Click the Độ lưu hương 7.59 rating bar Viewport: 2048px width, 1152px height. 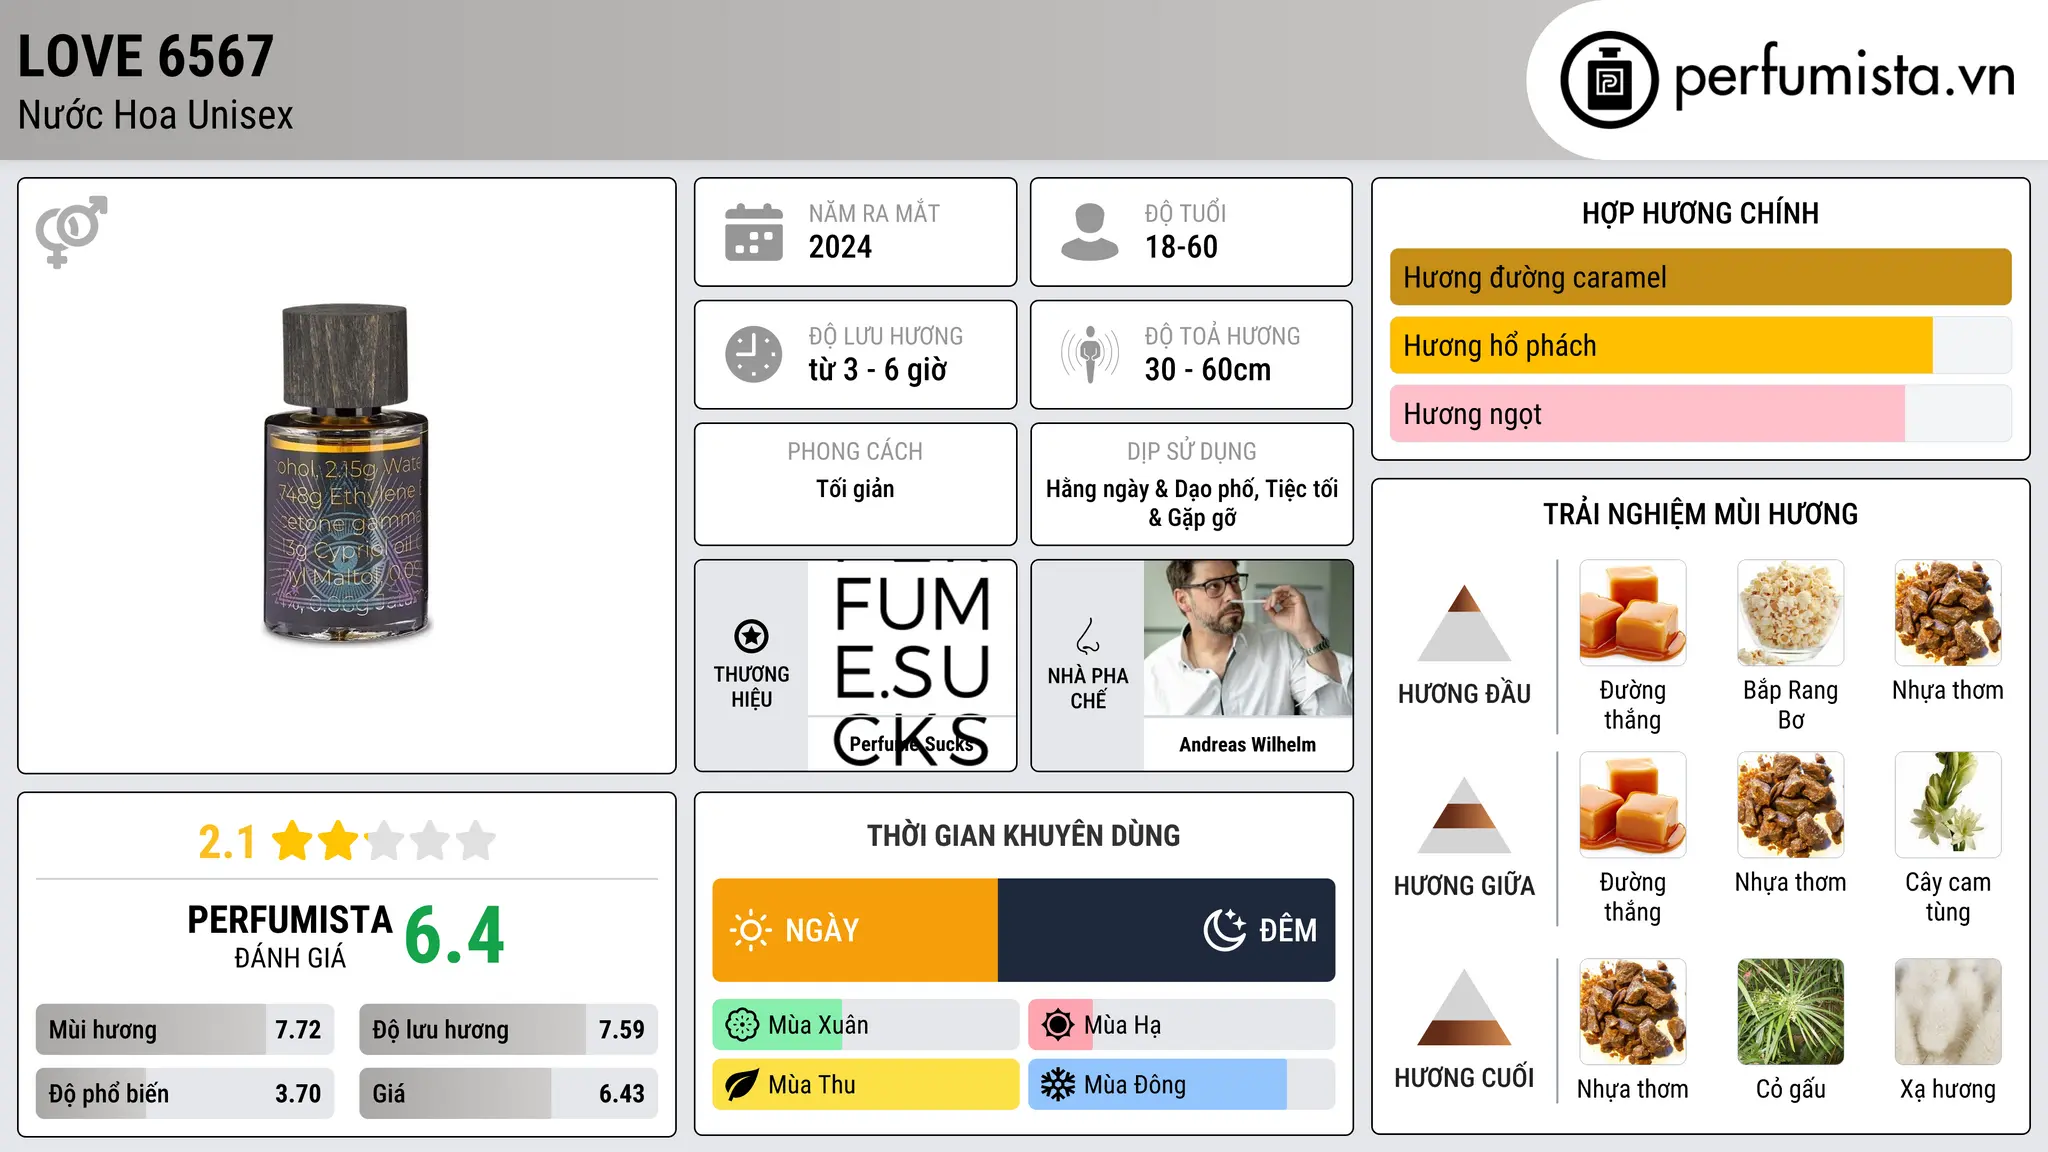tap(509, 1029)
